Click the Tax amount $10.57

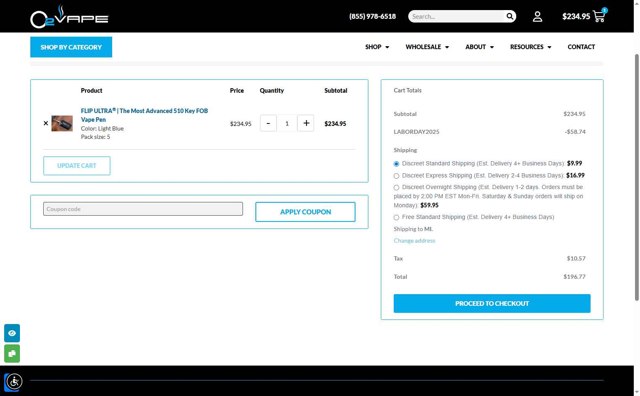click(576, 258)
